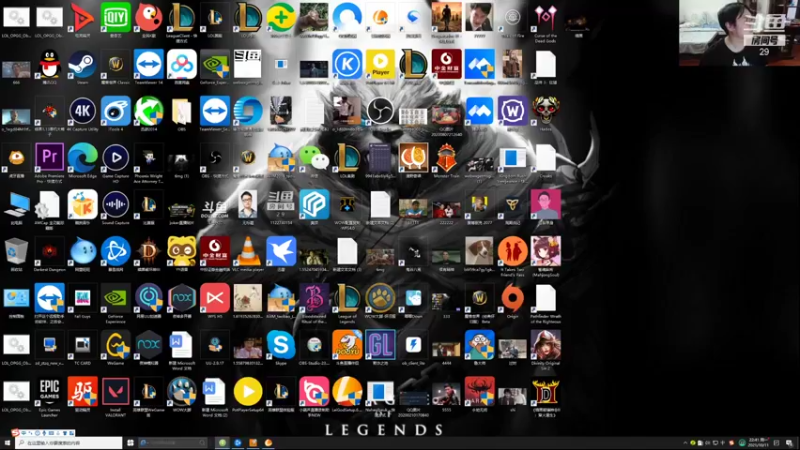Image resolution: width=800 pixels, height=450 pixels.
Task: Open the Windows Start menu
Action: click(x=7, y=442)
